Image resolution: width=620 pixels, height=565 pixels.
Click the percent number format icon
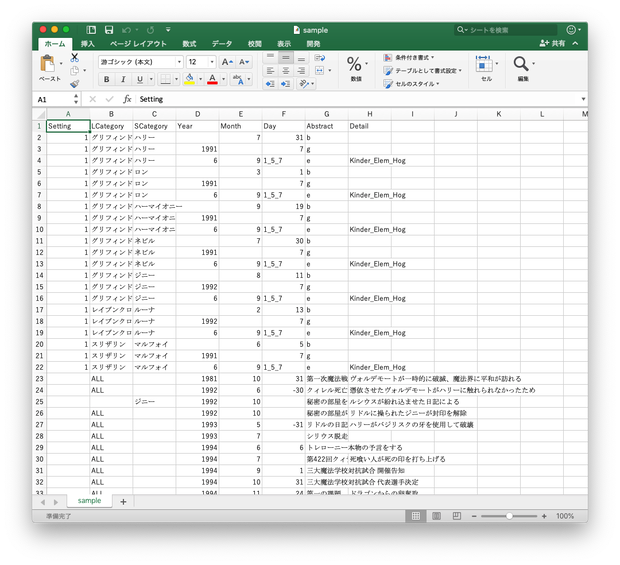pos(354,64)
